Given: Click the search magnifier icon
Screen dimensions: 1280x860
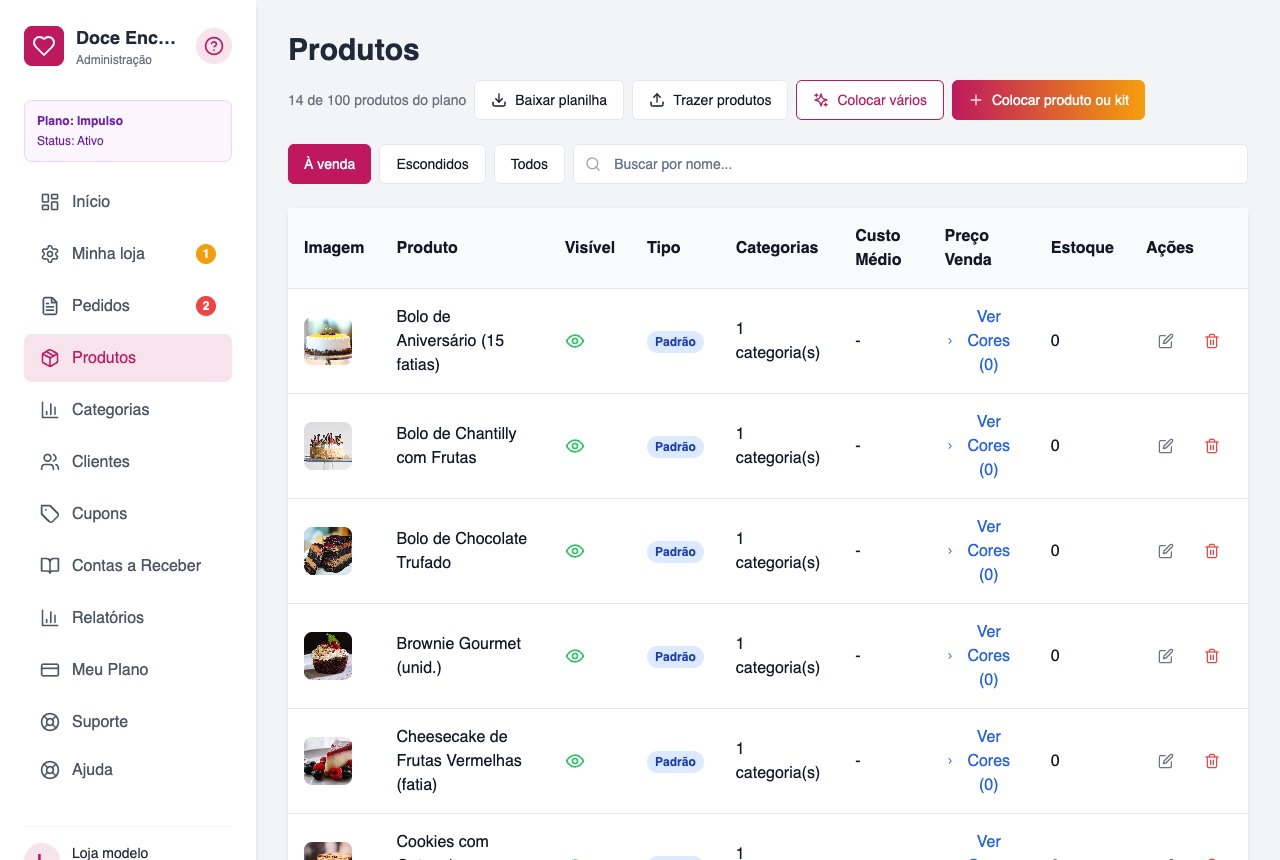Looking at the screenshot, I should (x=594, y=164).
